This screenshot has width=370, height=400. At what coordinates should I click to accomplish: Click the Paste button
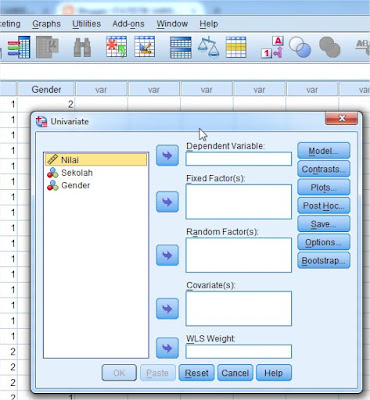pos(158,373)
